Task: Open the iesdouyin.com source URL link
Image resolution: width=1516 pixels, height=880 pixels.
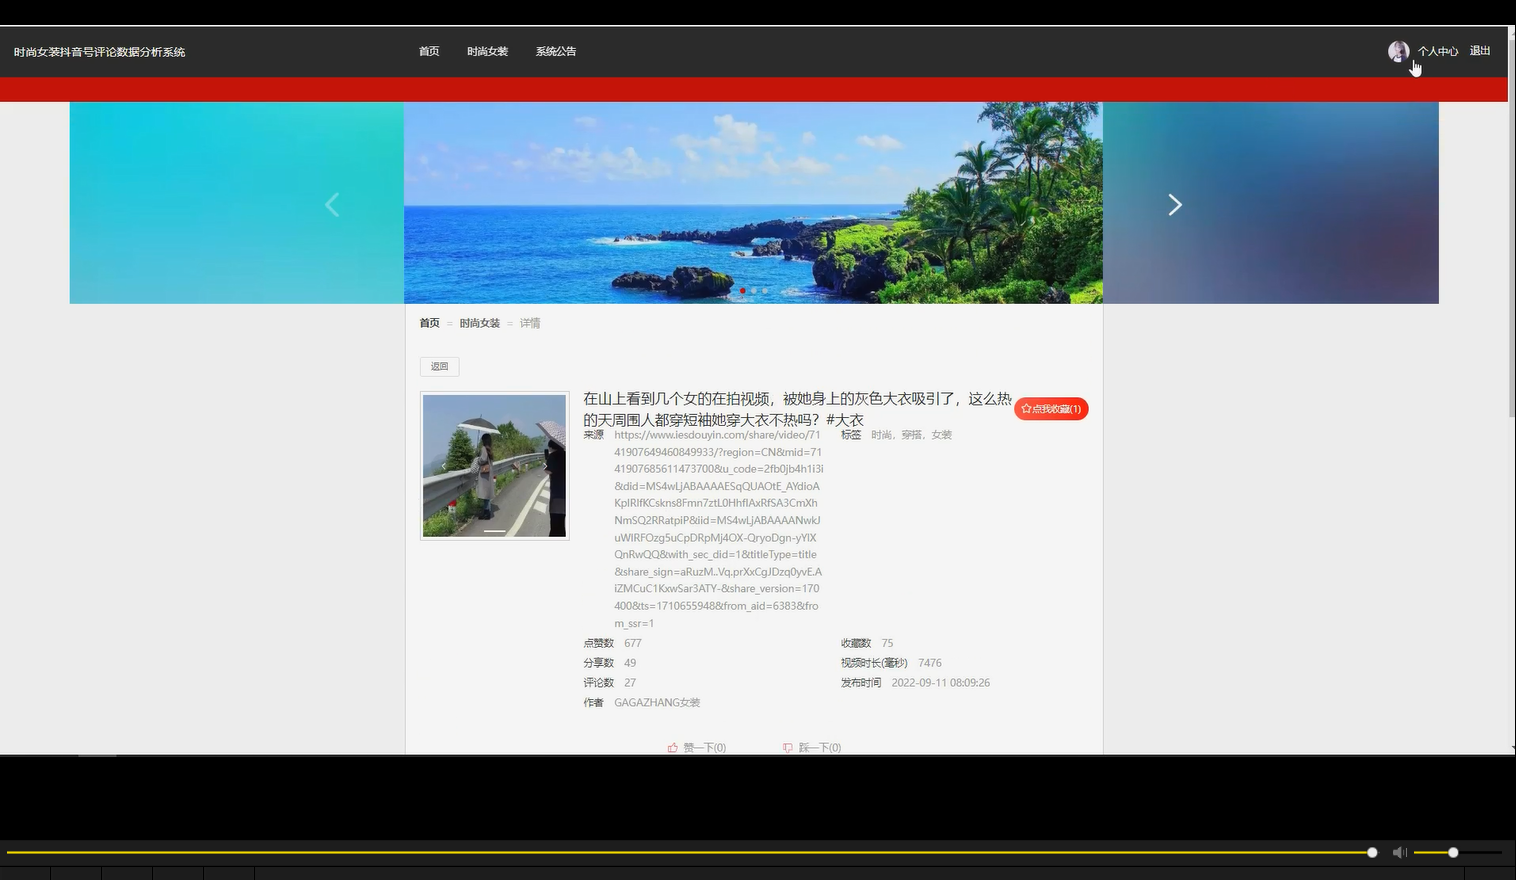Action: (718, 529)
